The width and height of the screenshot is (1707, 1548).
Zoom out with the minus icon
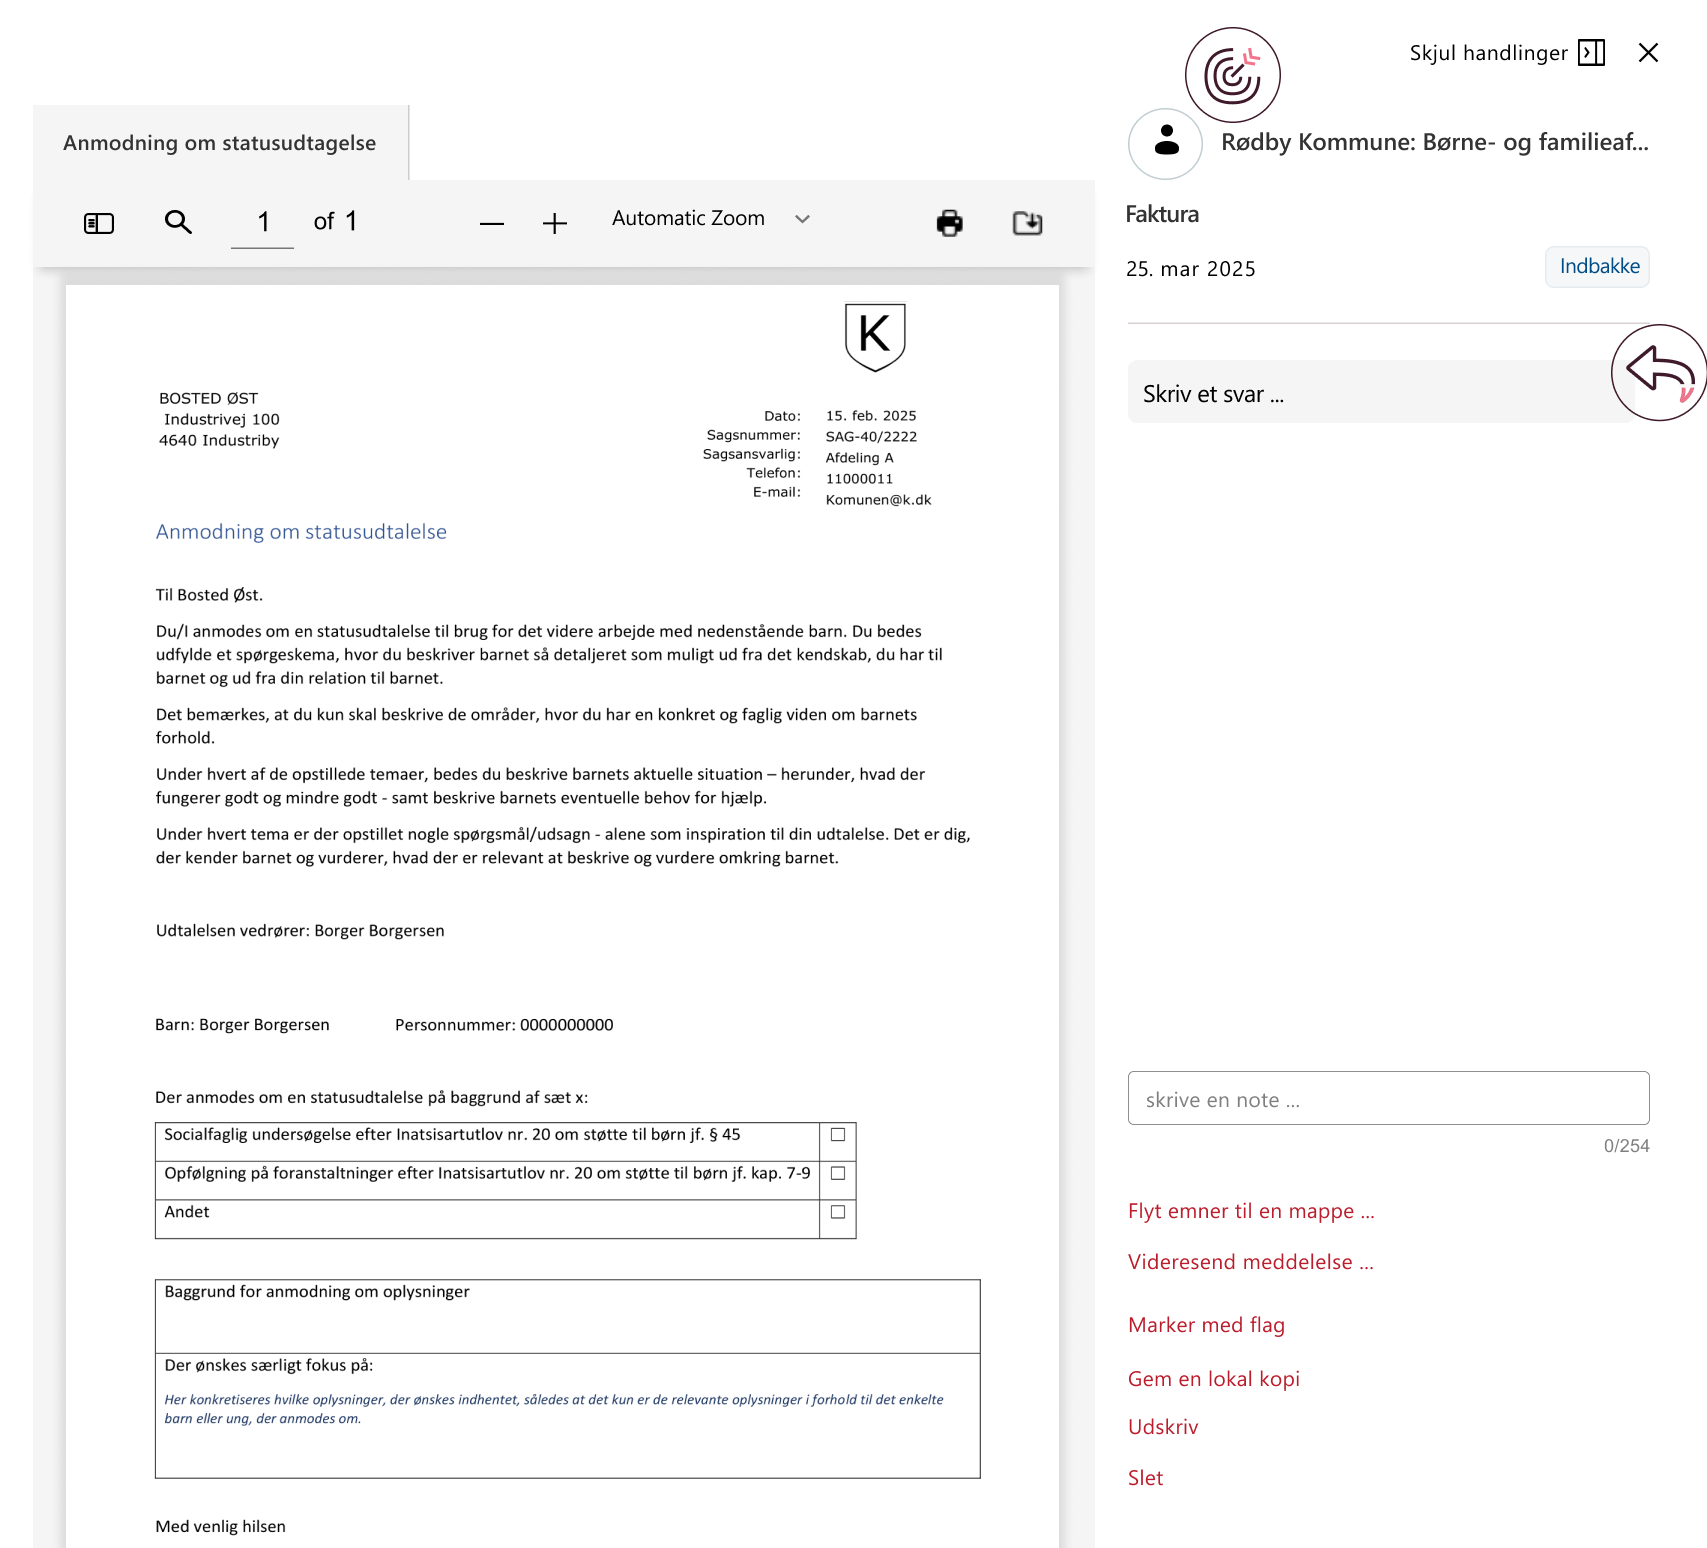(x=491, y=224)
